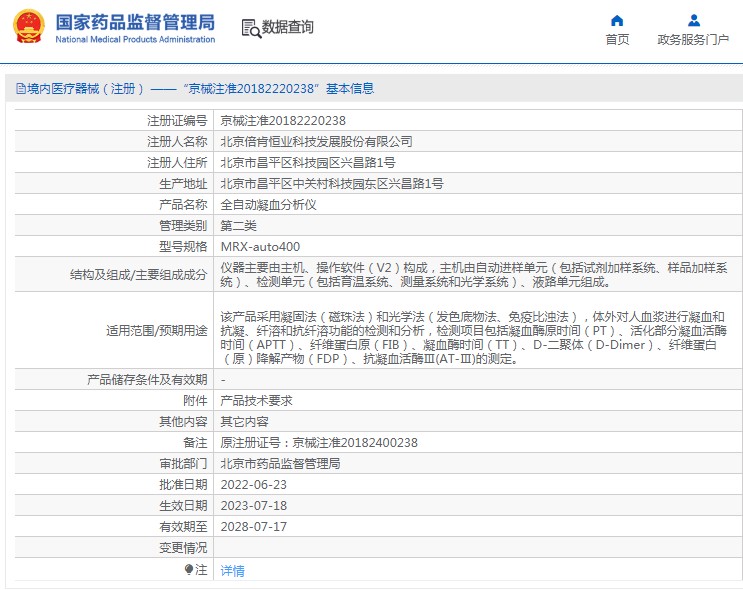This screenshot has height=590, width=743.
Task: Select the product name 全自动凝血分析仪
Action: pyautogui.click(x=268, y=204)
